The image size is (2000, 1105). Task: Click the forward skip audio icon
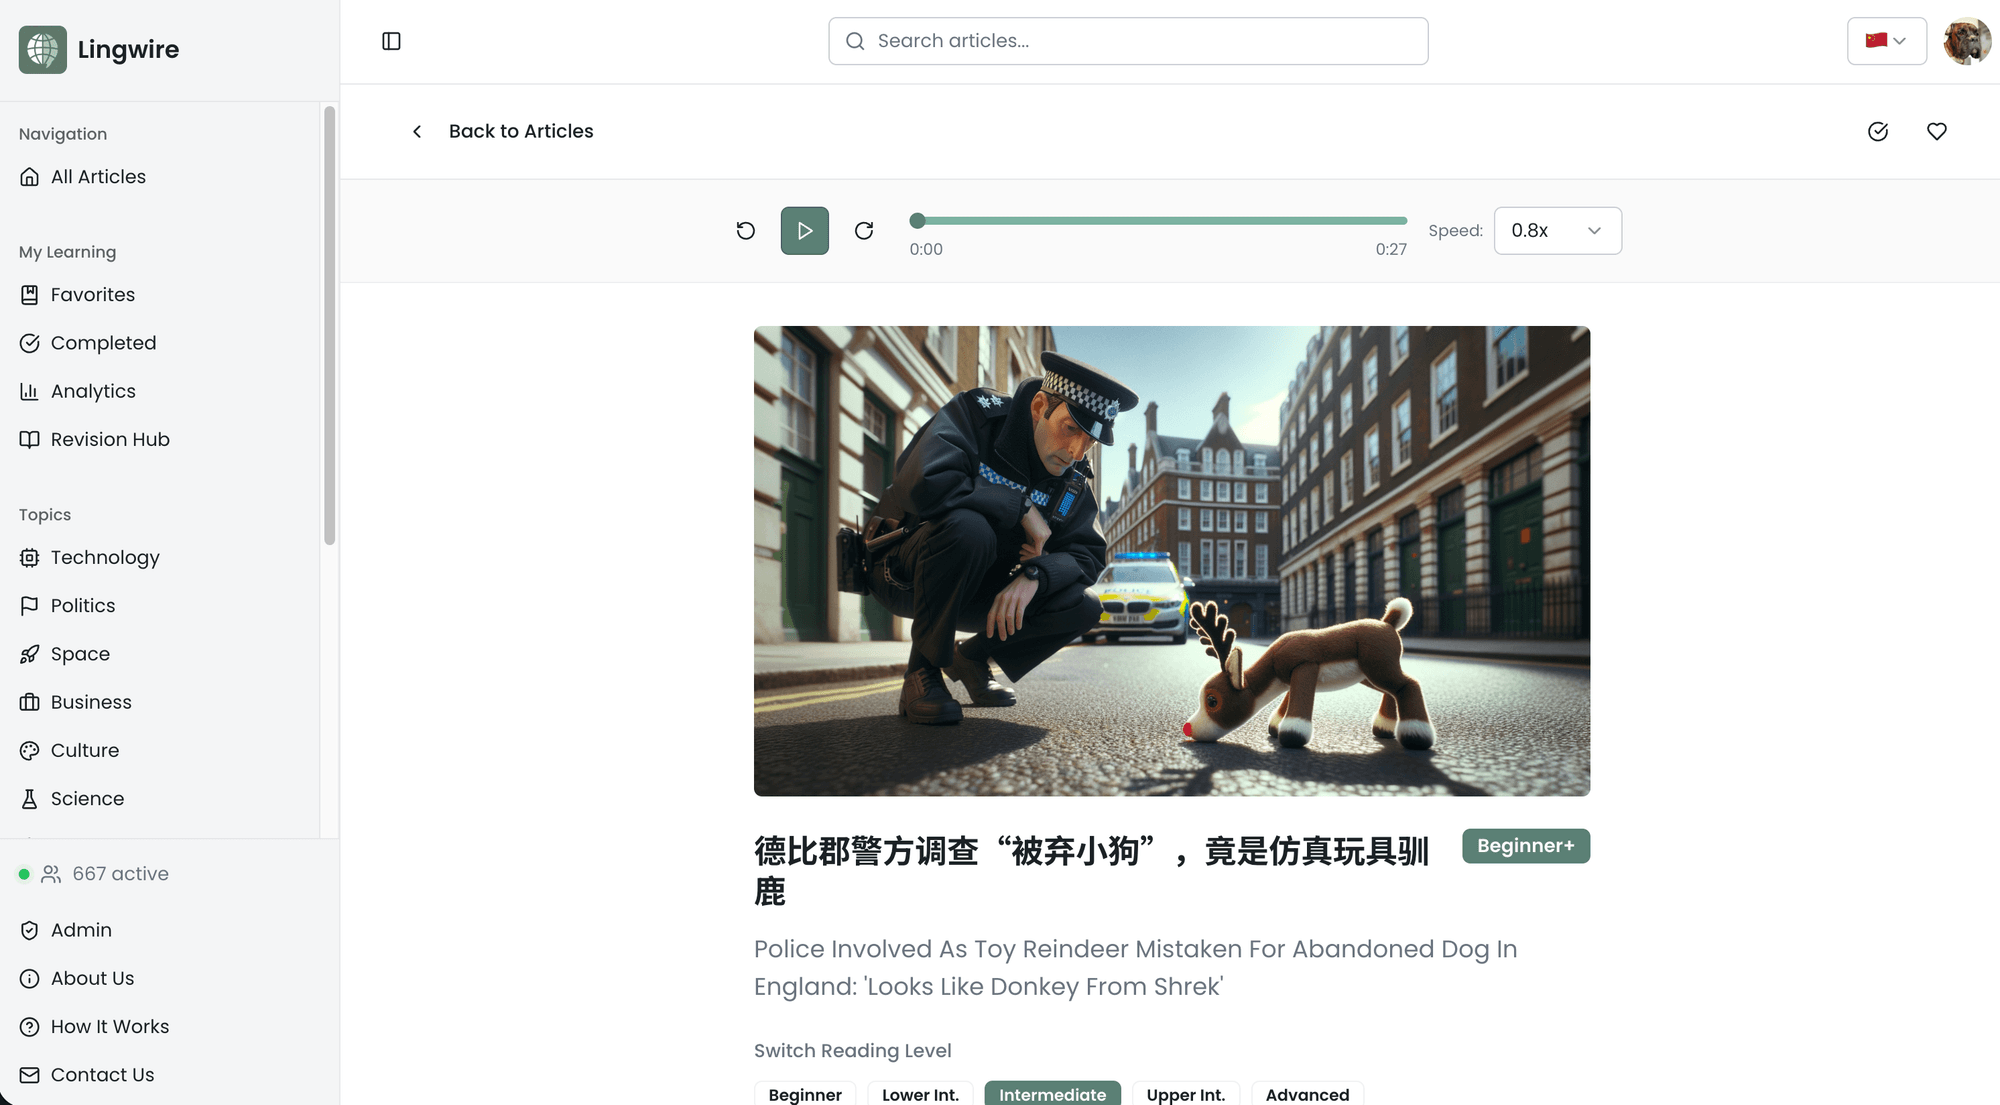point(864,231)
